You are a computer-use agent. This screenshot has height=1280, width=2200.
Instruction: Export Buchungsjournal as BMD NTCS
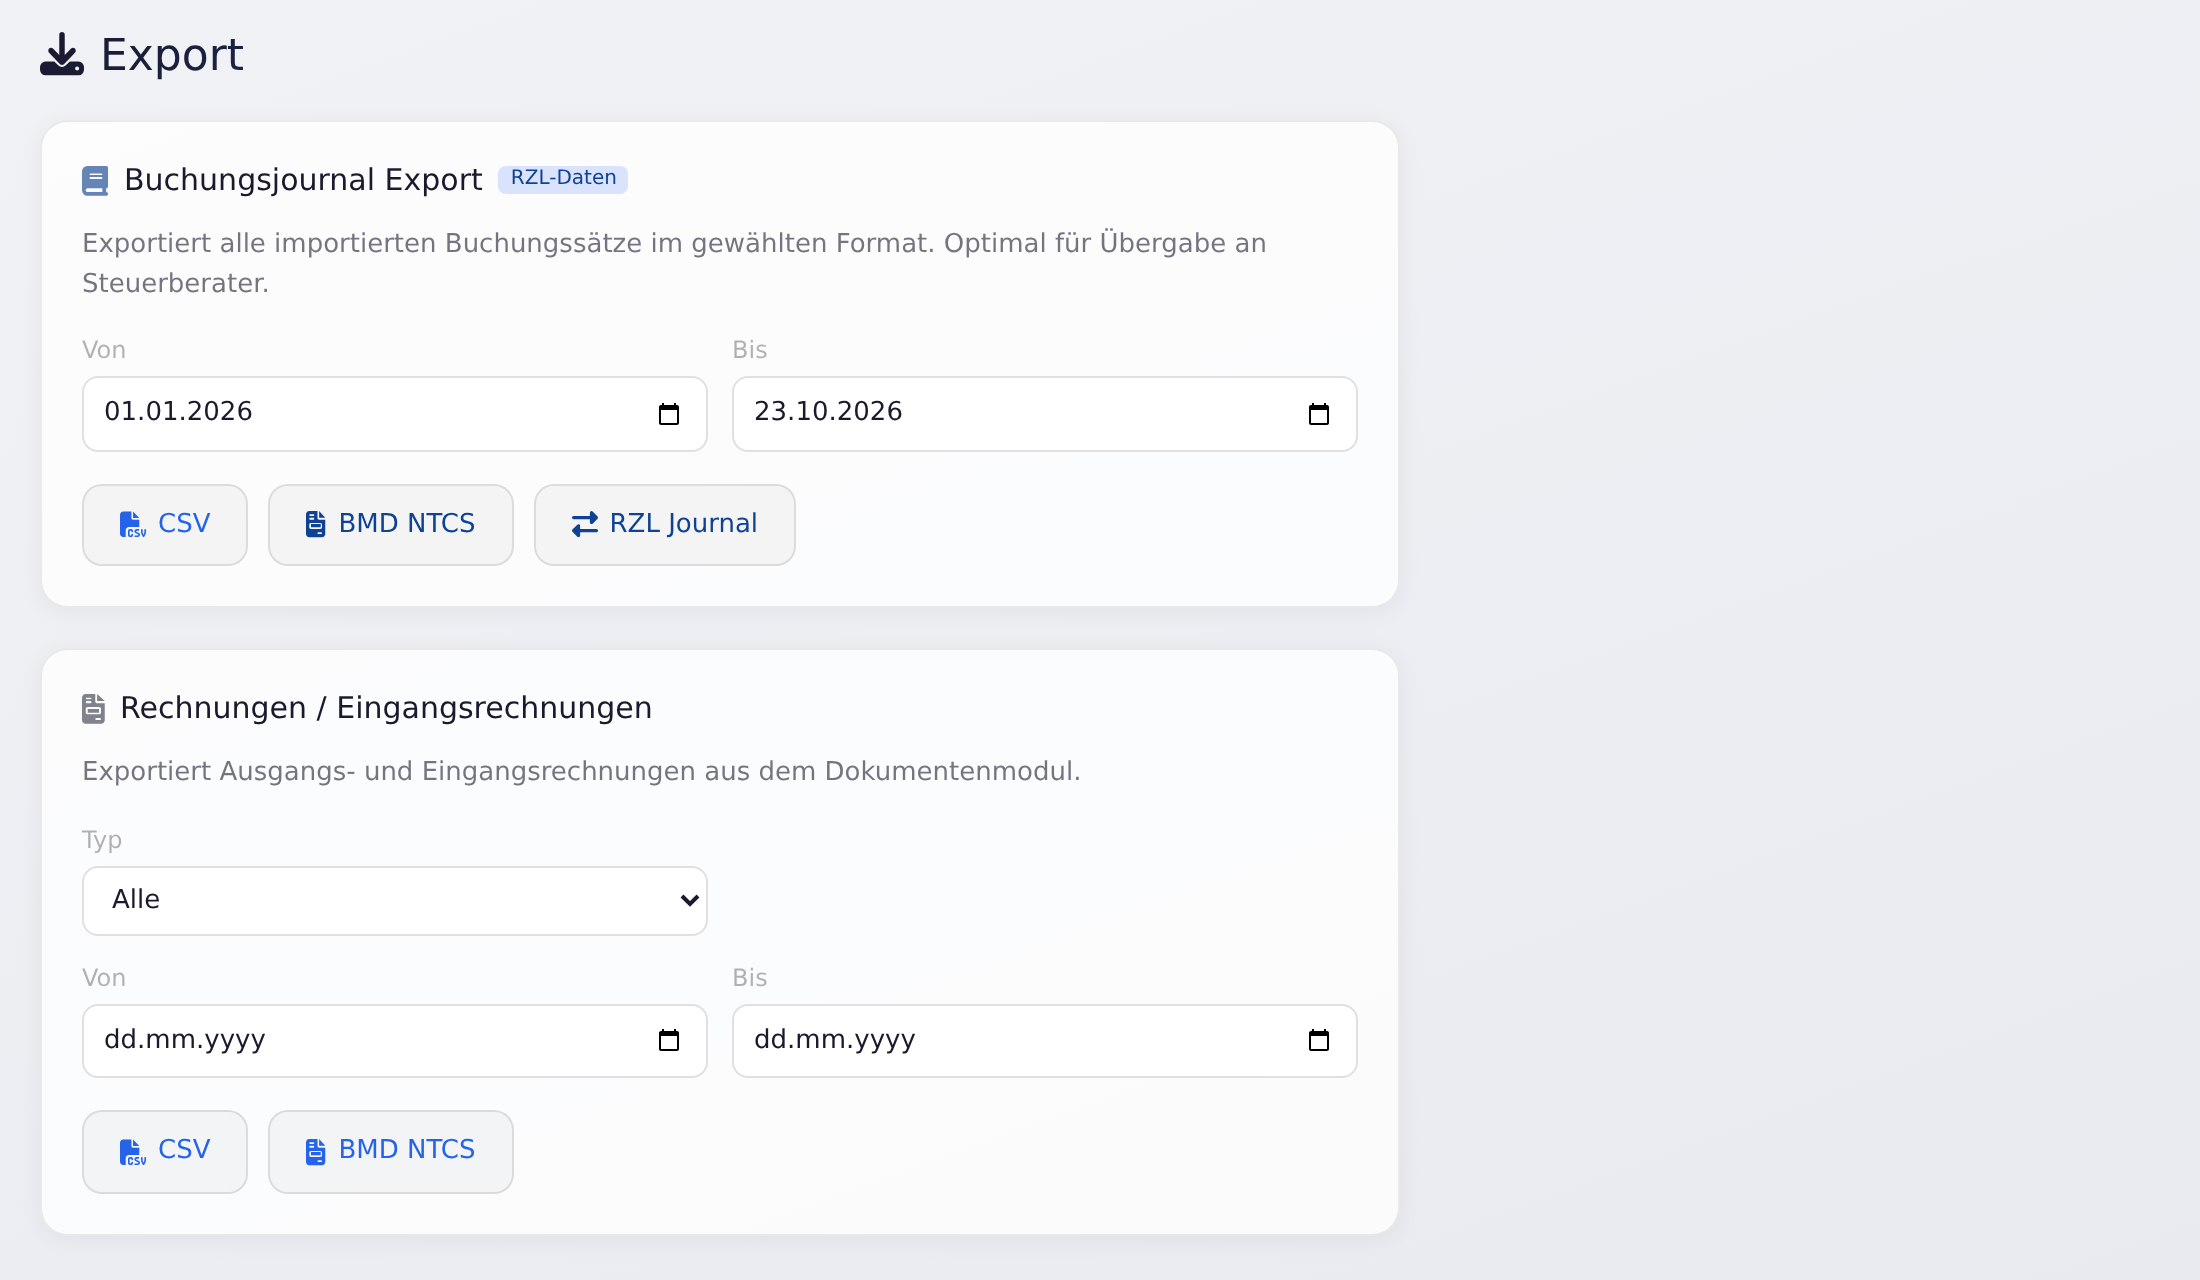click(391, 525)
